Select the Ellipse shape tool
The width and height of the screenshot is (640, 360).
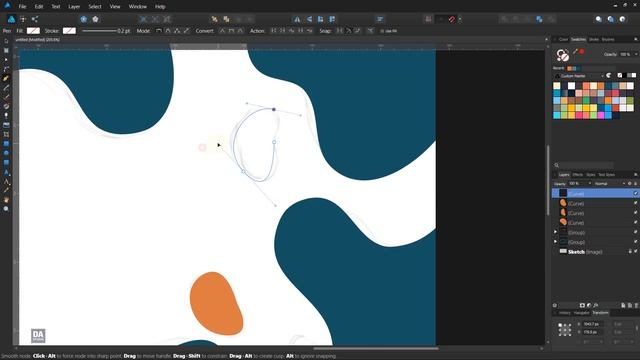[x=6, y=153]
